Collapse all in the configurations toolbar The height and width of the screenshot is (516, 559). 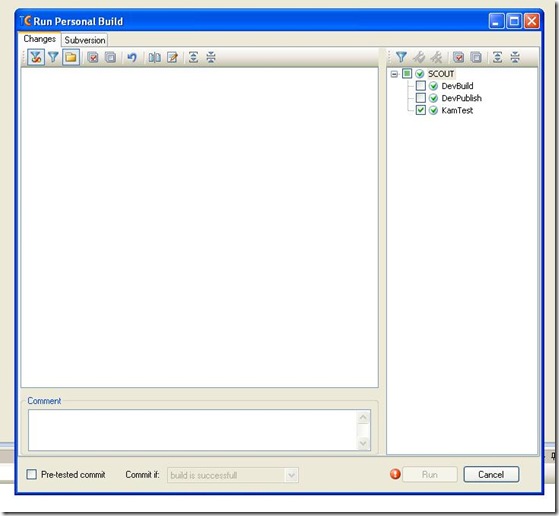pyautogui.click(x=515, y=57)
